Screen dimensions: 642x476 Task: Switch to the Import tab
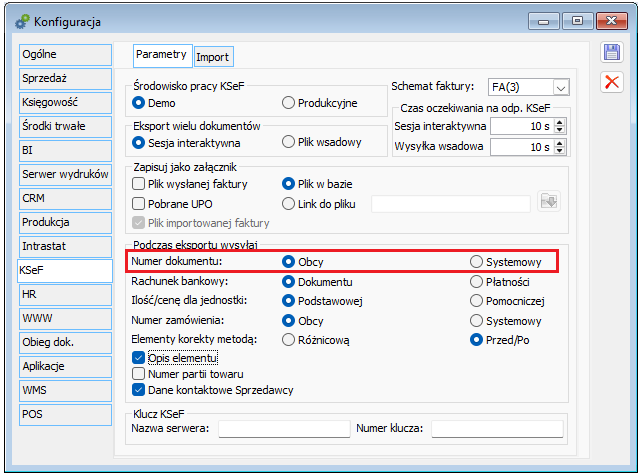212,57
